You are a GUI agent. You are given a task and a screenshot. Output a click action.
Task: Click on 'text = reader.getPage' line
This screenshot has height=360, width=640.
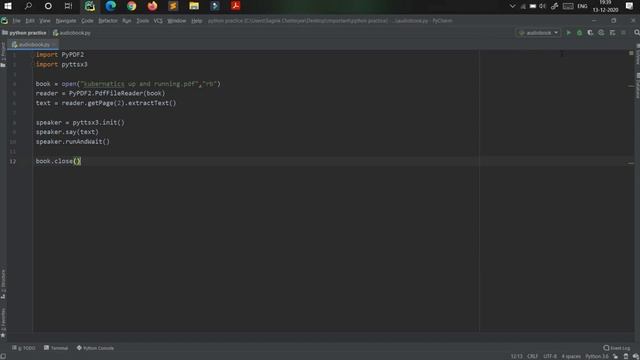[106, 103]
